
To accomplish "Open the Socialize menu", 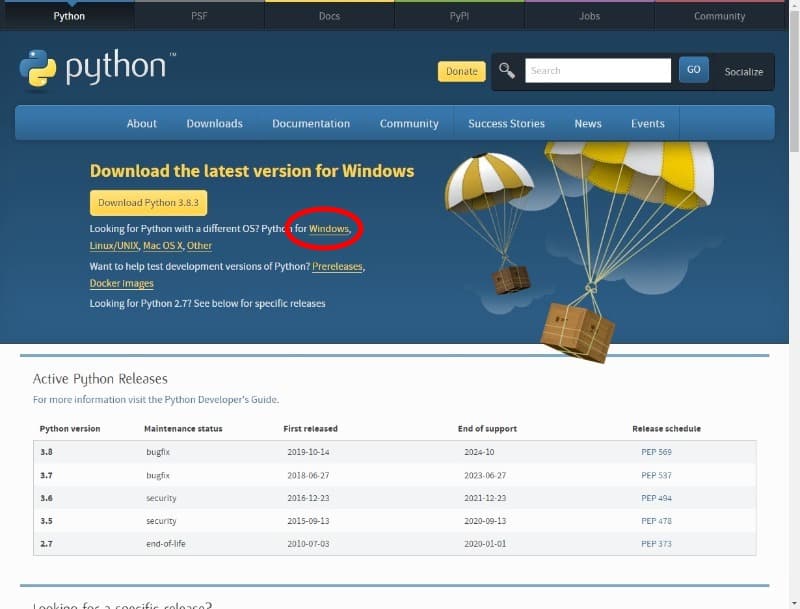I will pos(744,72).
